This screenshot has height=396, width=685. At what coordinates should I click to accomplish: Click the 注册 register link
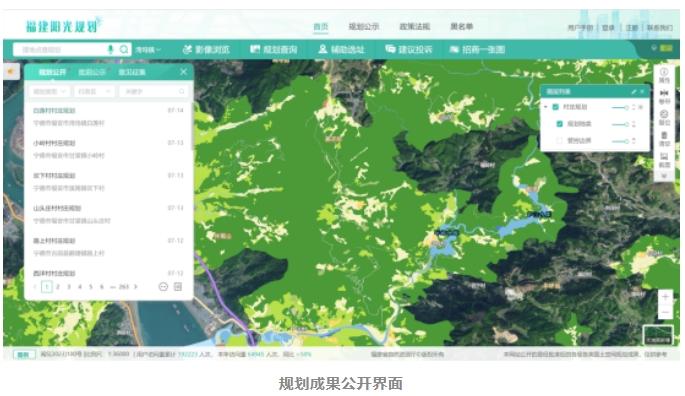632,28
